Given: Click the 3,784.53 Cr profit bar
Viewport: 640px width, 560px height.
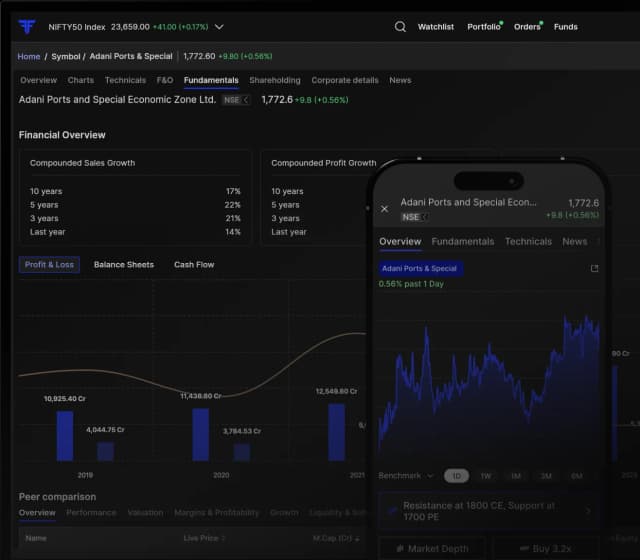Looking at the screenshot, I should 242,453.
